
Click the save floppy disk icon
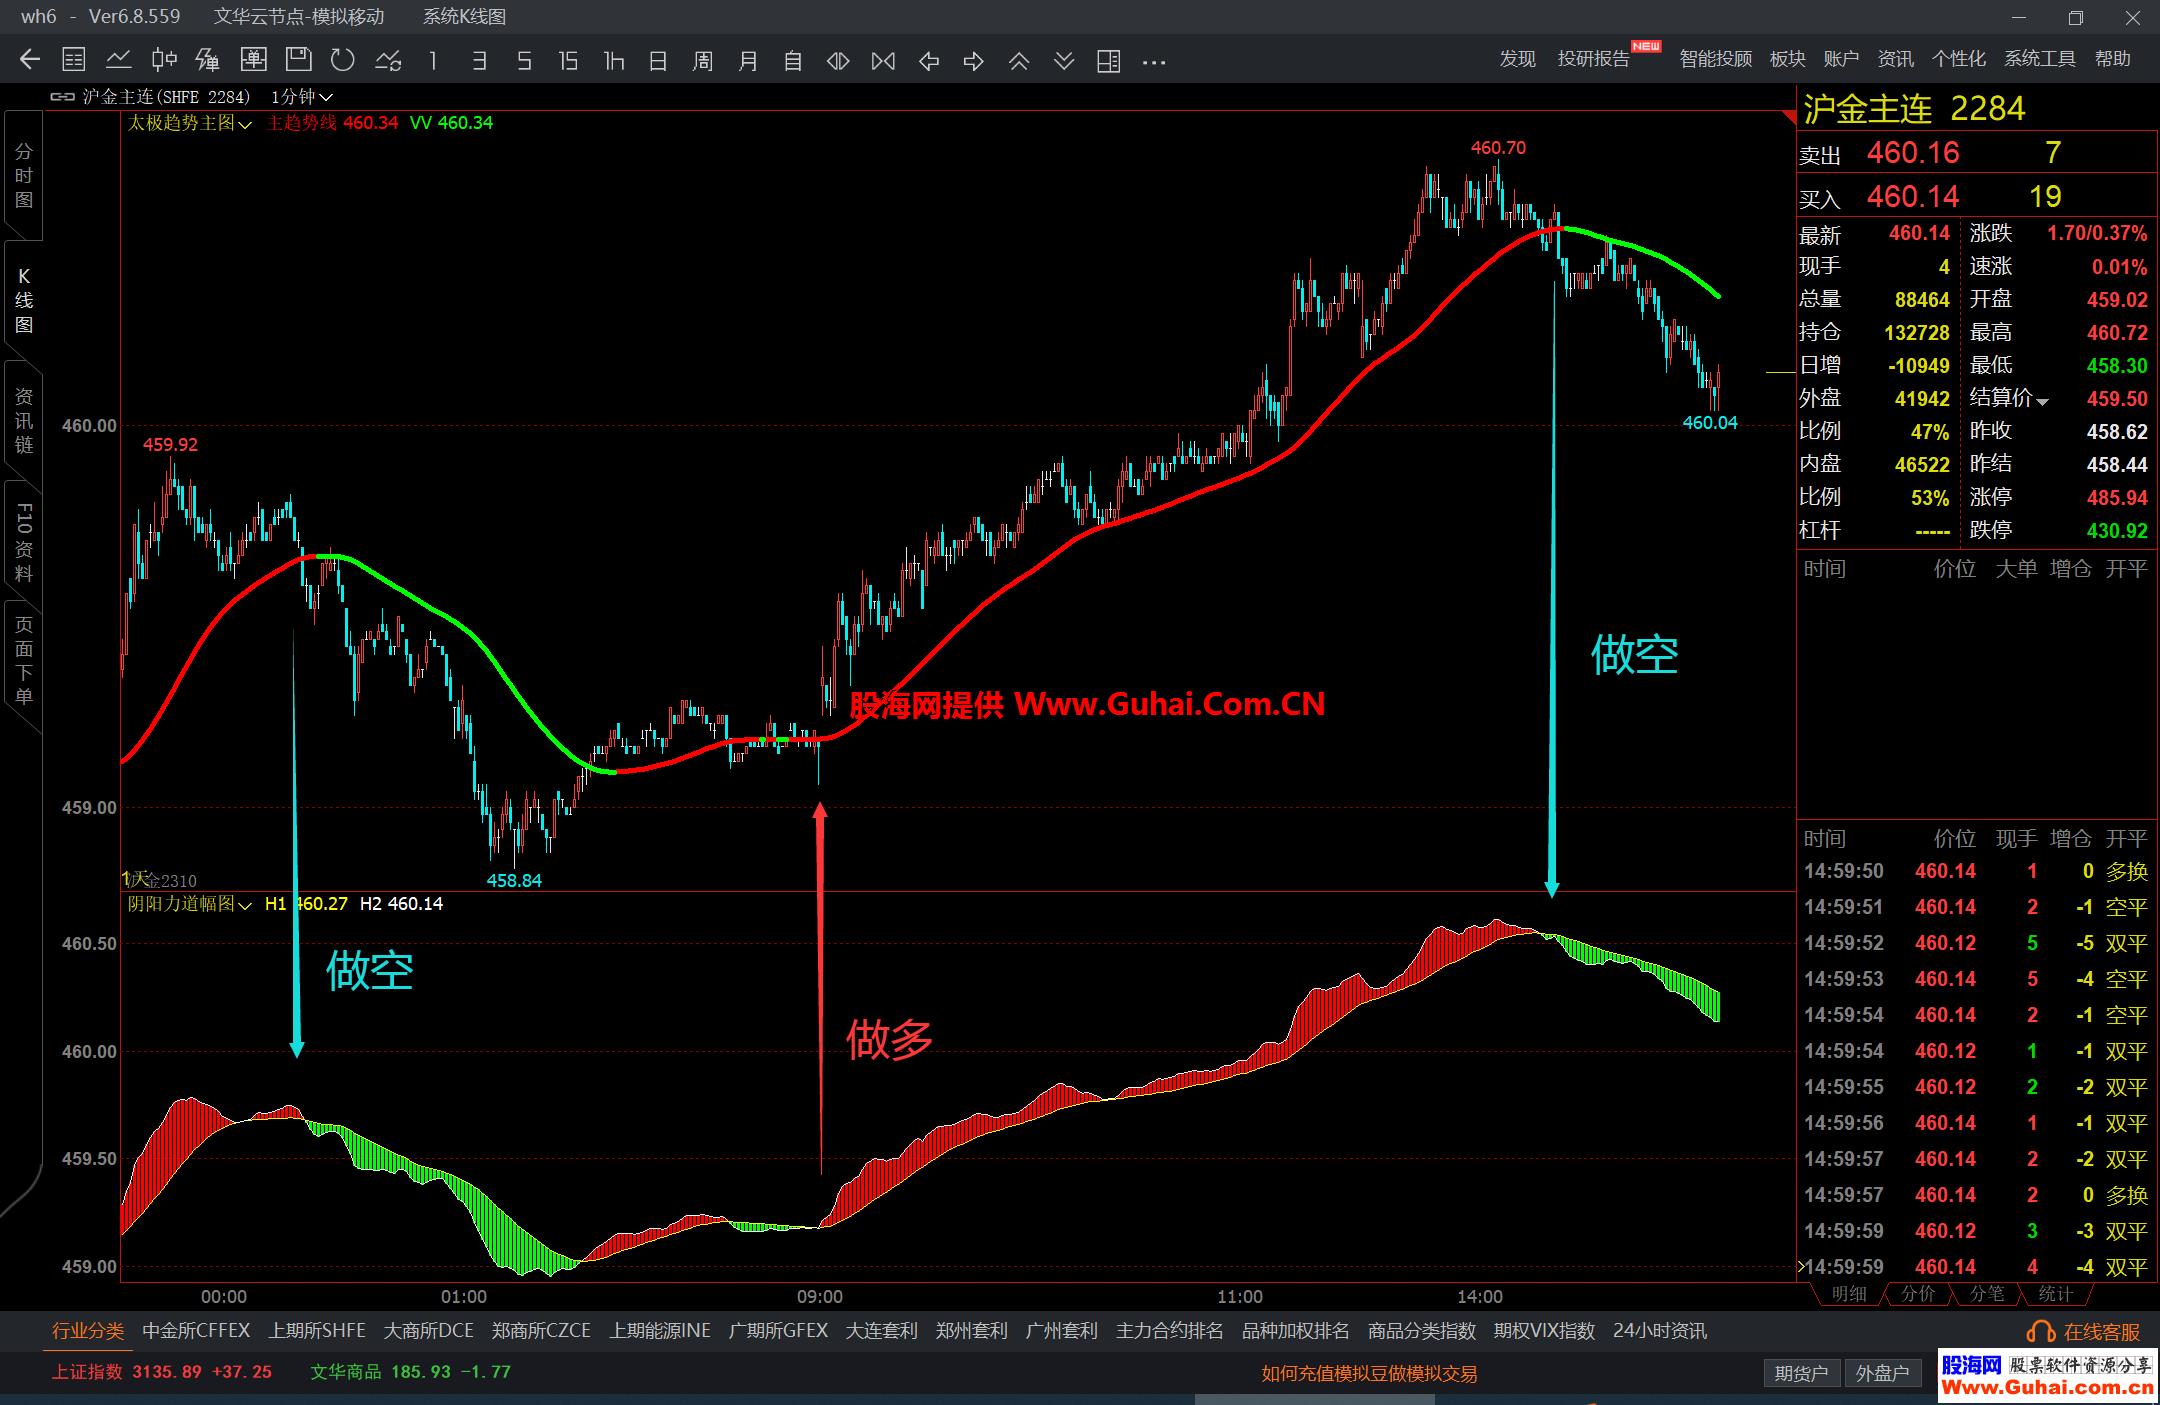(x=298, y=60)
